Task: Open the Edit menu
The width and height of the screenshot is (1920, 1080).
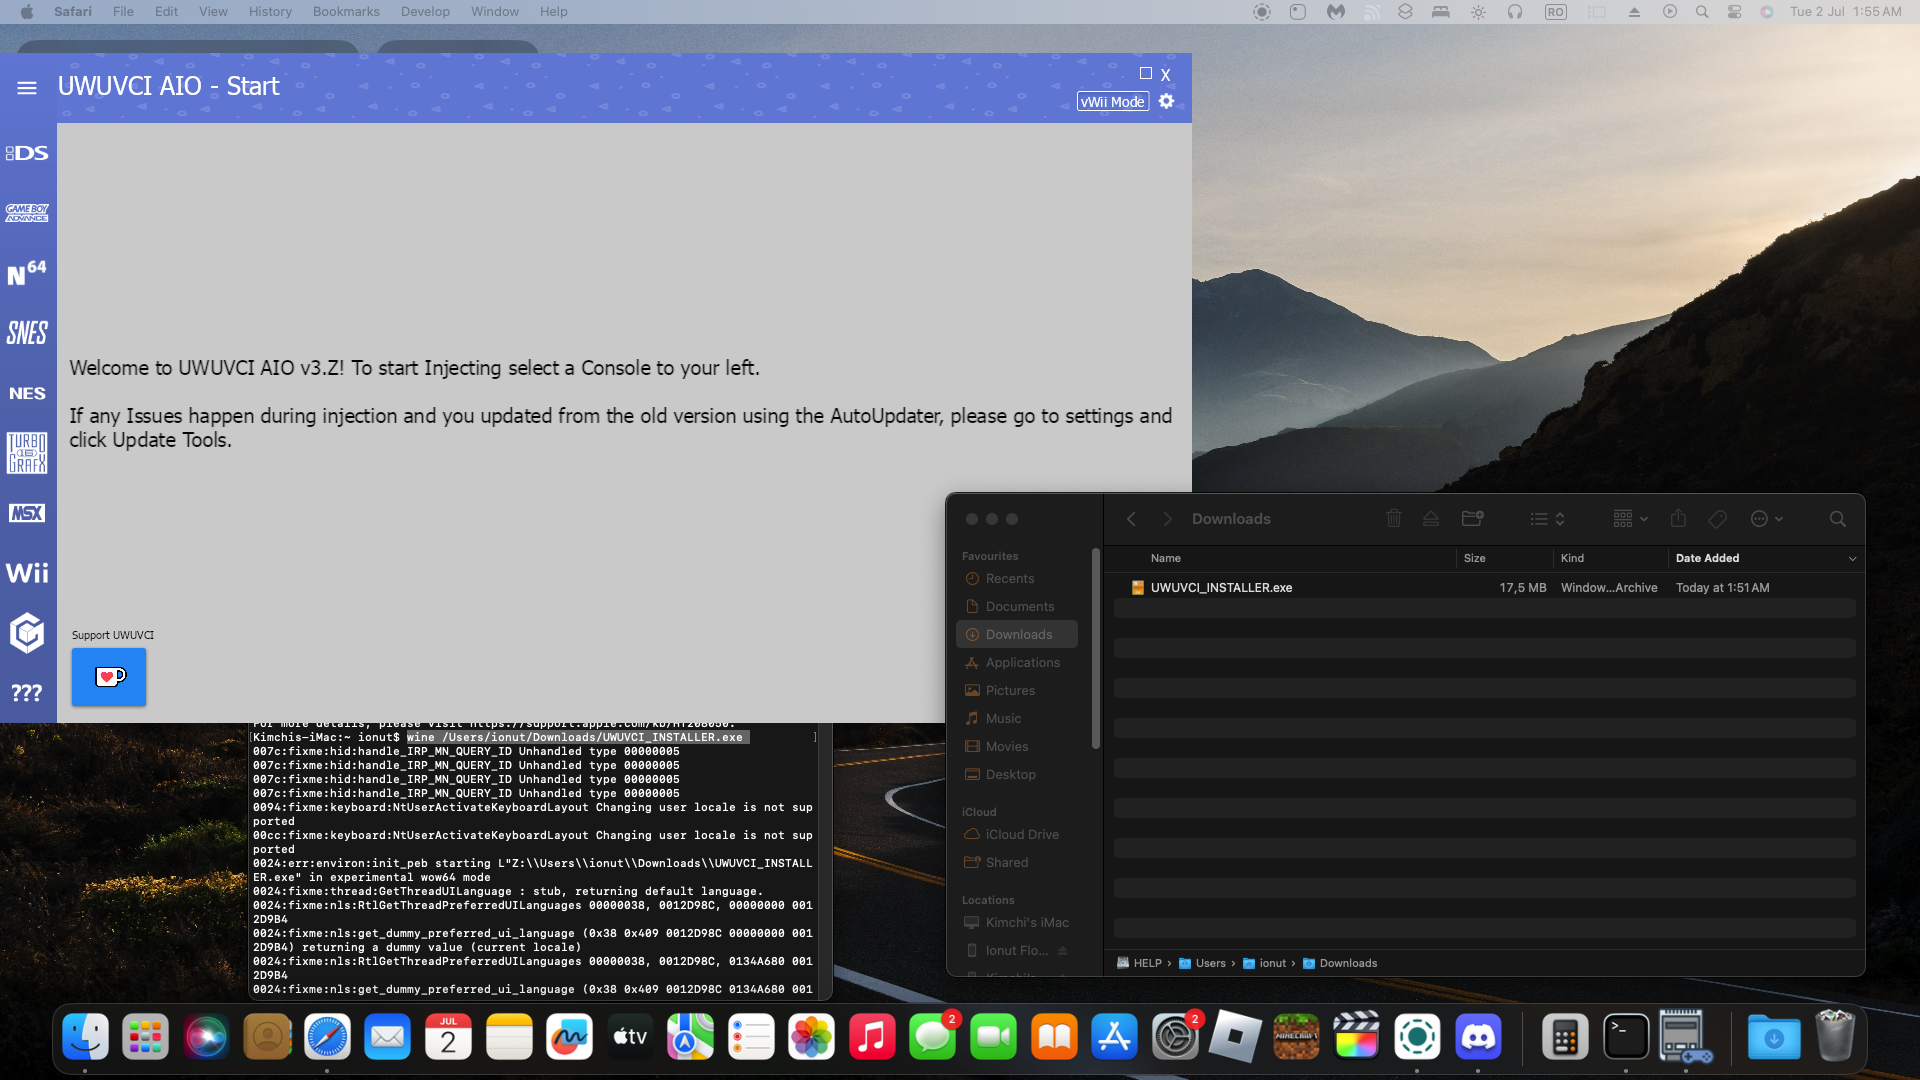Action: click(x=166, y=12)
